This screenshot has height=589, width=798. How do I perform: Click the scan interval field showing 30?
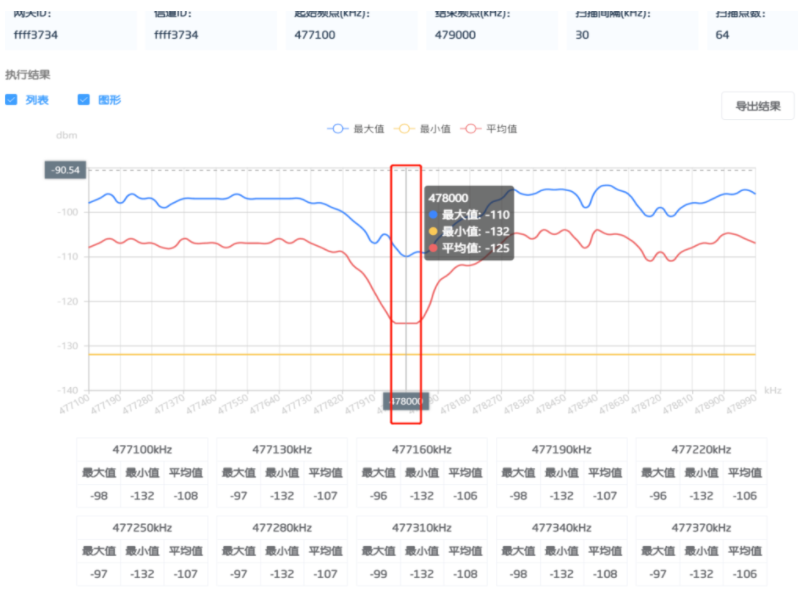click(x=633, y=31)
